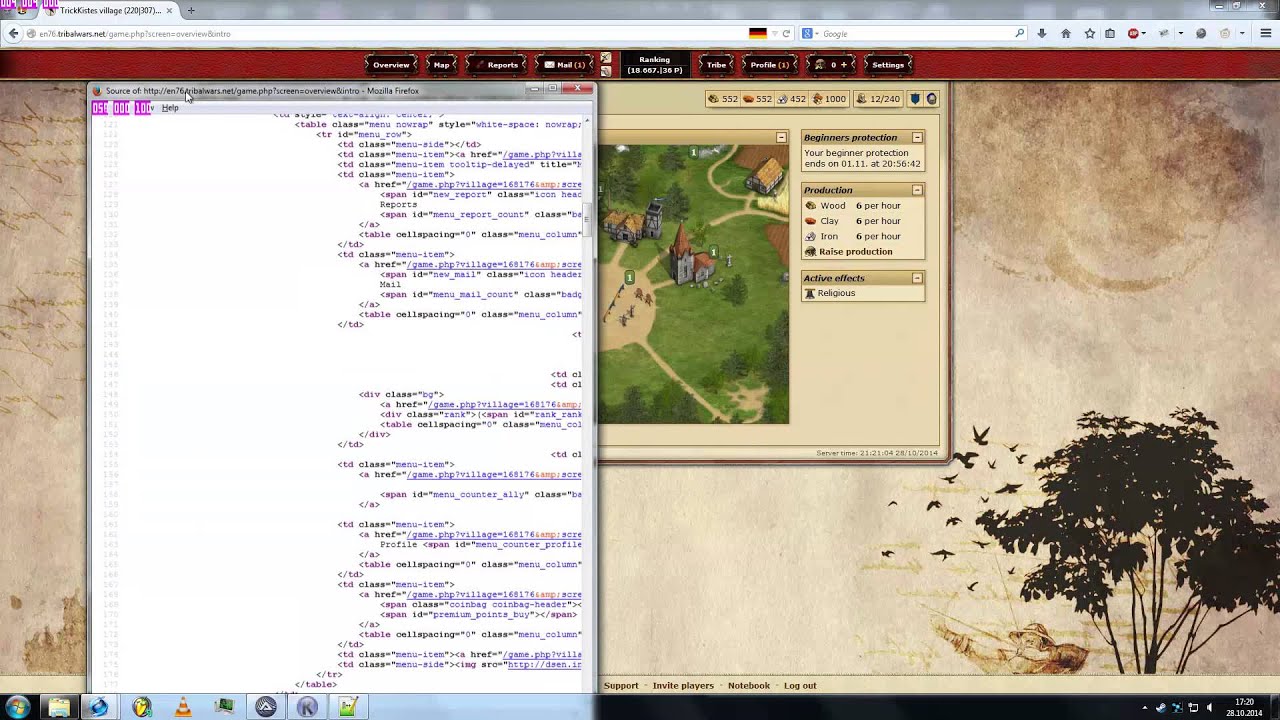Screen dimensions: 1280x720
Task: Open Mail (1) in the game menu
Action: pyautogui.click(x=564, y=65)
